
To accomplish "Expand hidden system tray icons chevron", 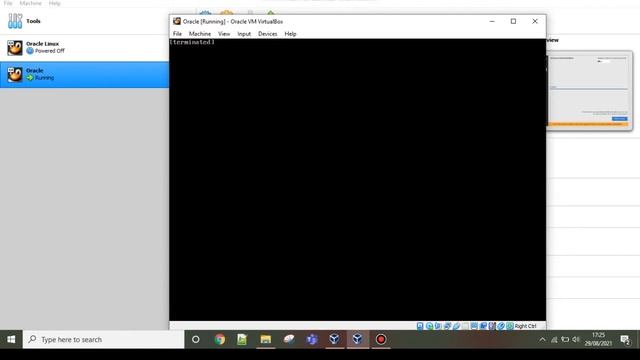I will pos(542,339).
